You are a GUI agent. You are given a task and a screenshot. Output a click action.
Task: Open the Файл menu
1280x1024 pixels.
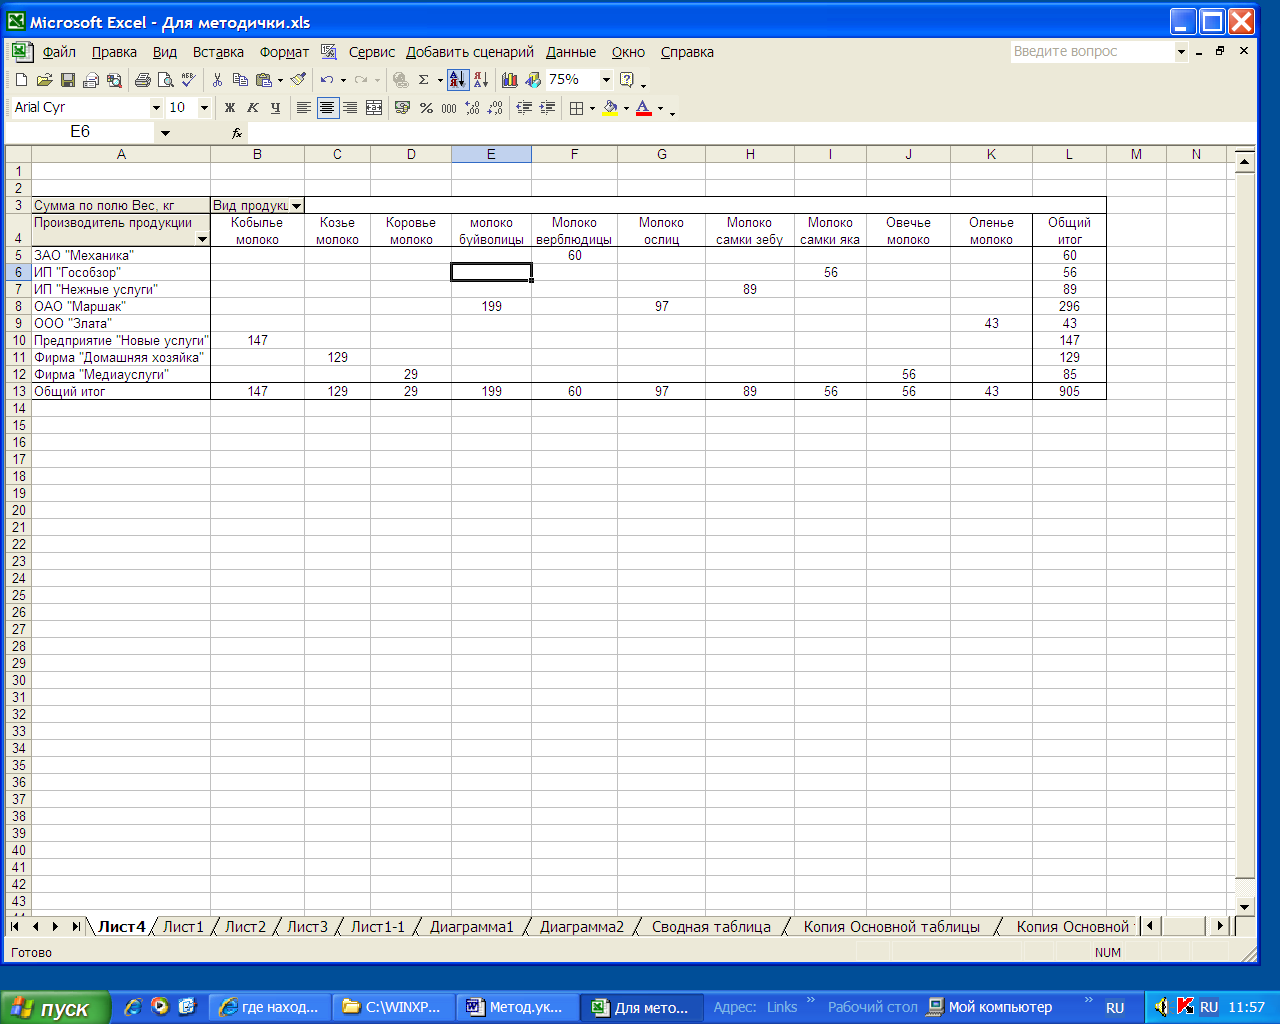pos(59,52)
